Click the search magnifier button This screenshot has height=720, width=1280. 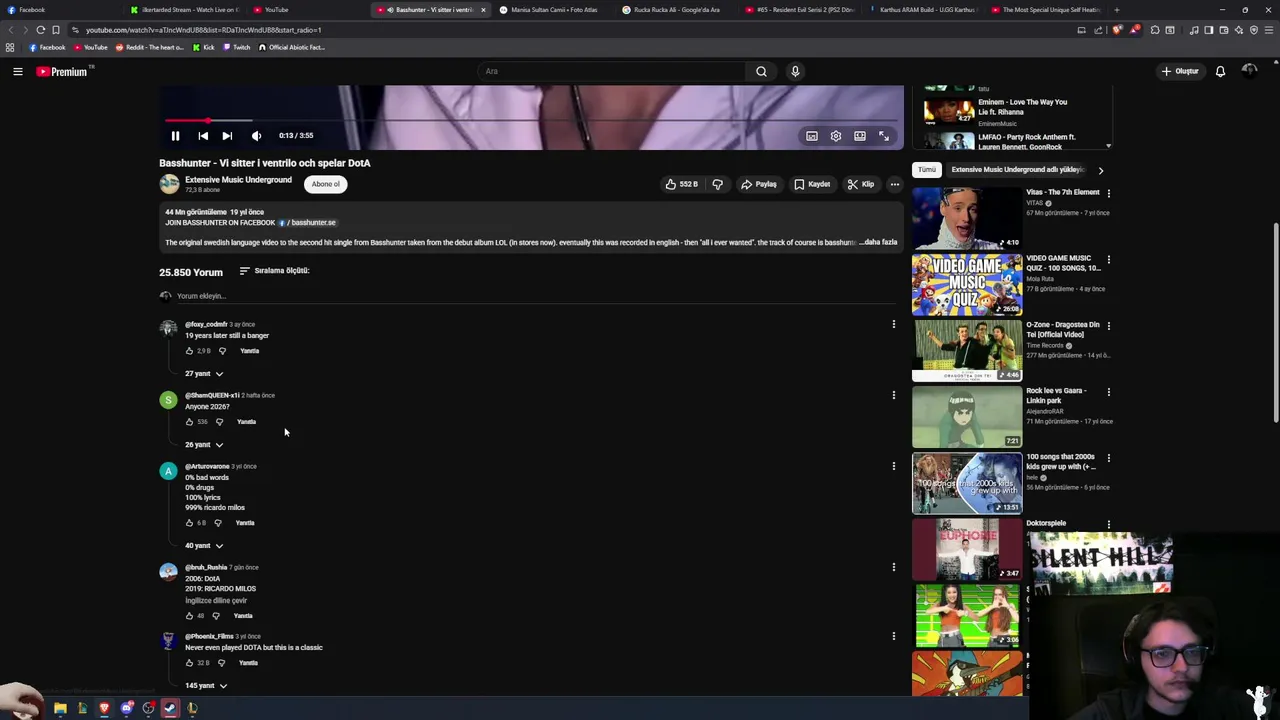761,71
